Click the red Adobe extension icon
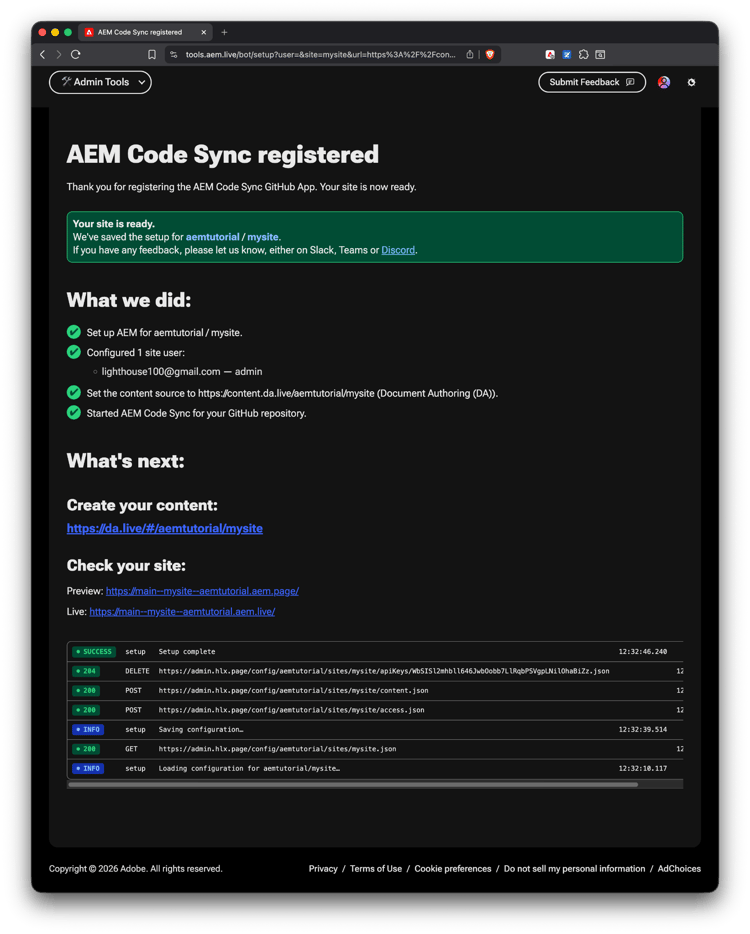This screenshot has width=750, height=934. point(550,55)
